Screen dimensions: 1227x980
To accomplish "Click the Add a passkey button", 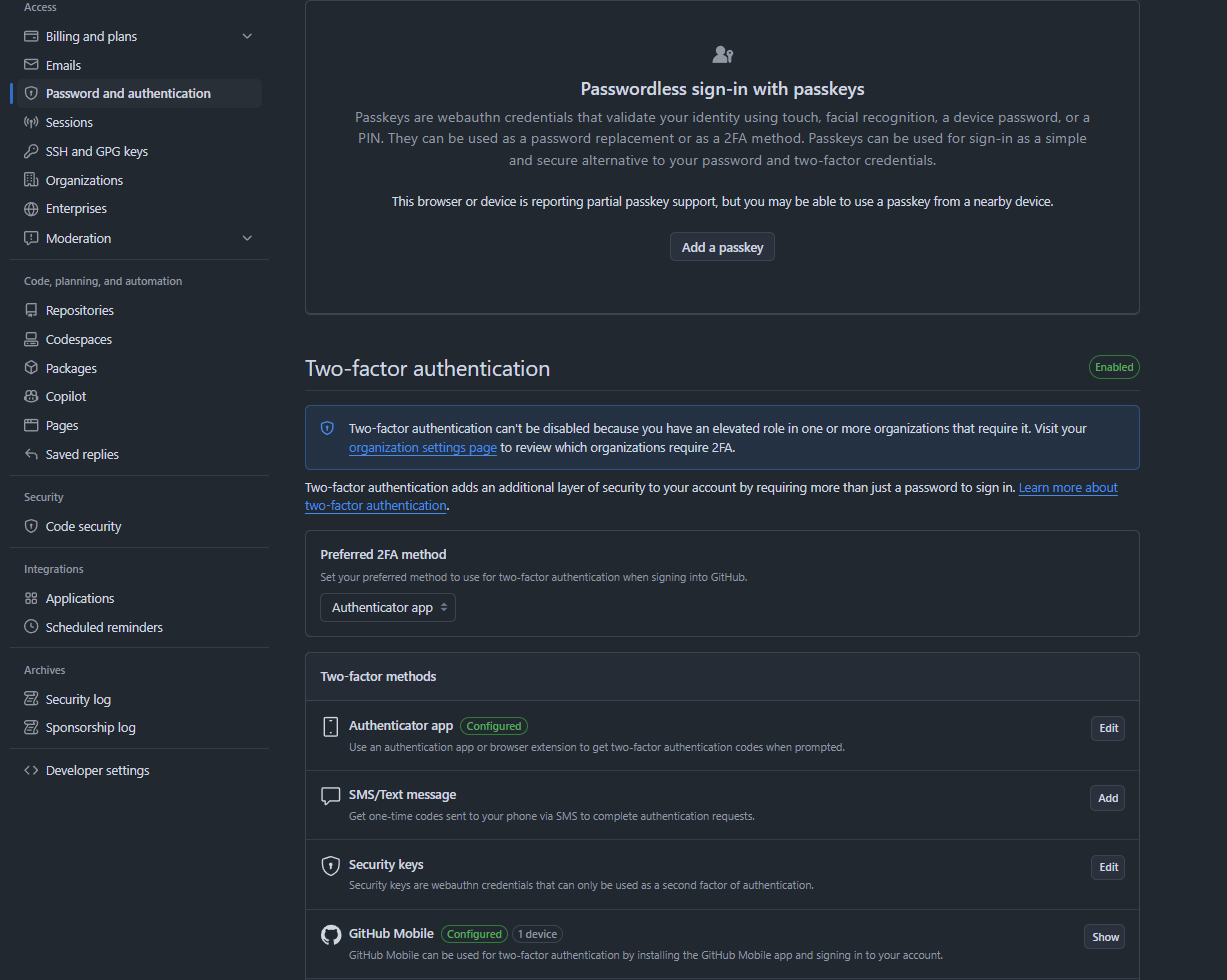I will click(x=722, y=247).
